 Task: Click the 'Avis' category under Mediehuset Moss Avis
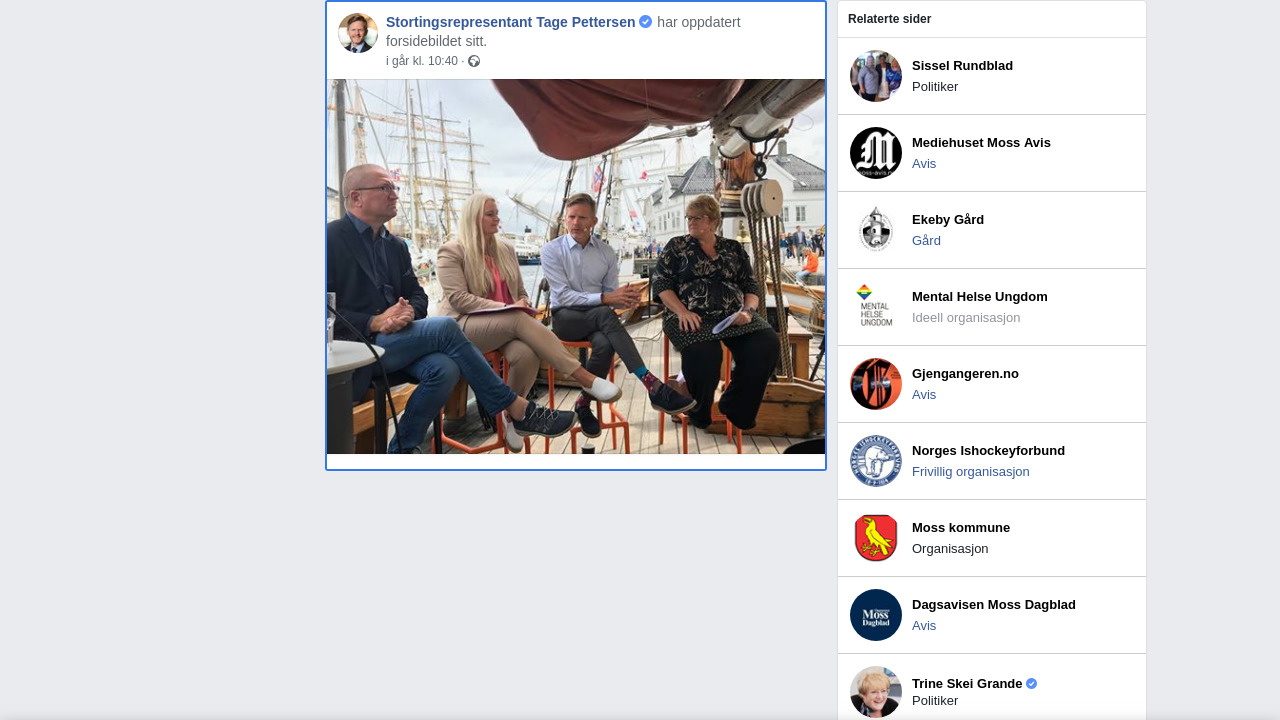(924, 164)
